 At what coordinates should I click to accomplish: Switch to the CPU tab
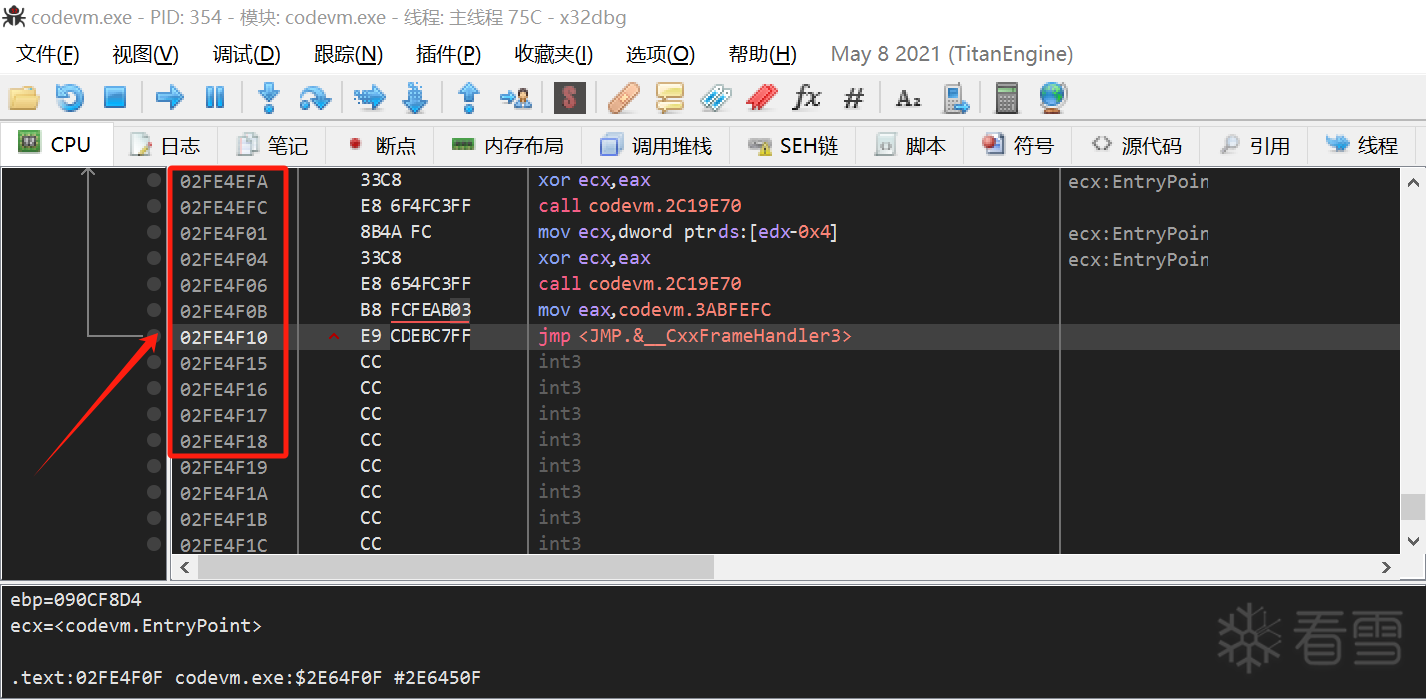57,144
